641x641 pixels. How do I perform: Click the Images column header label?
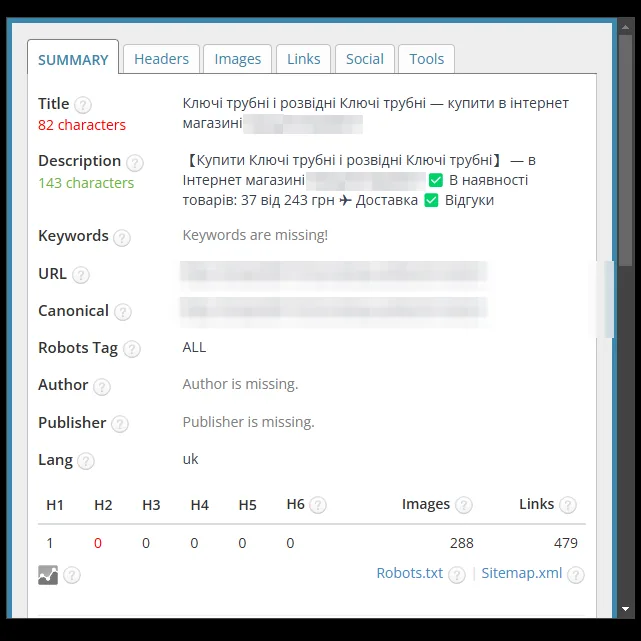pos(426,504)
